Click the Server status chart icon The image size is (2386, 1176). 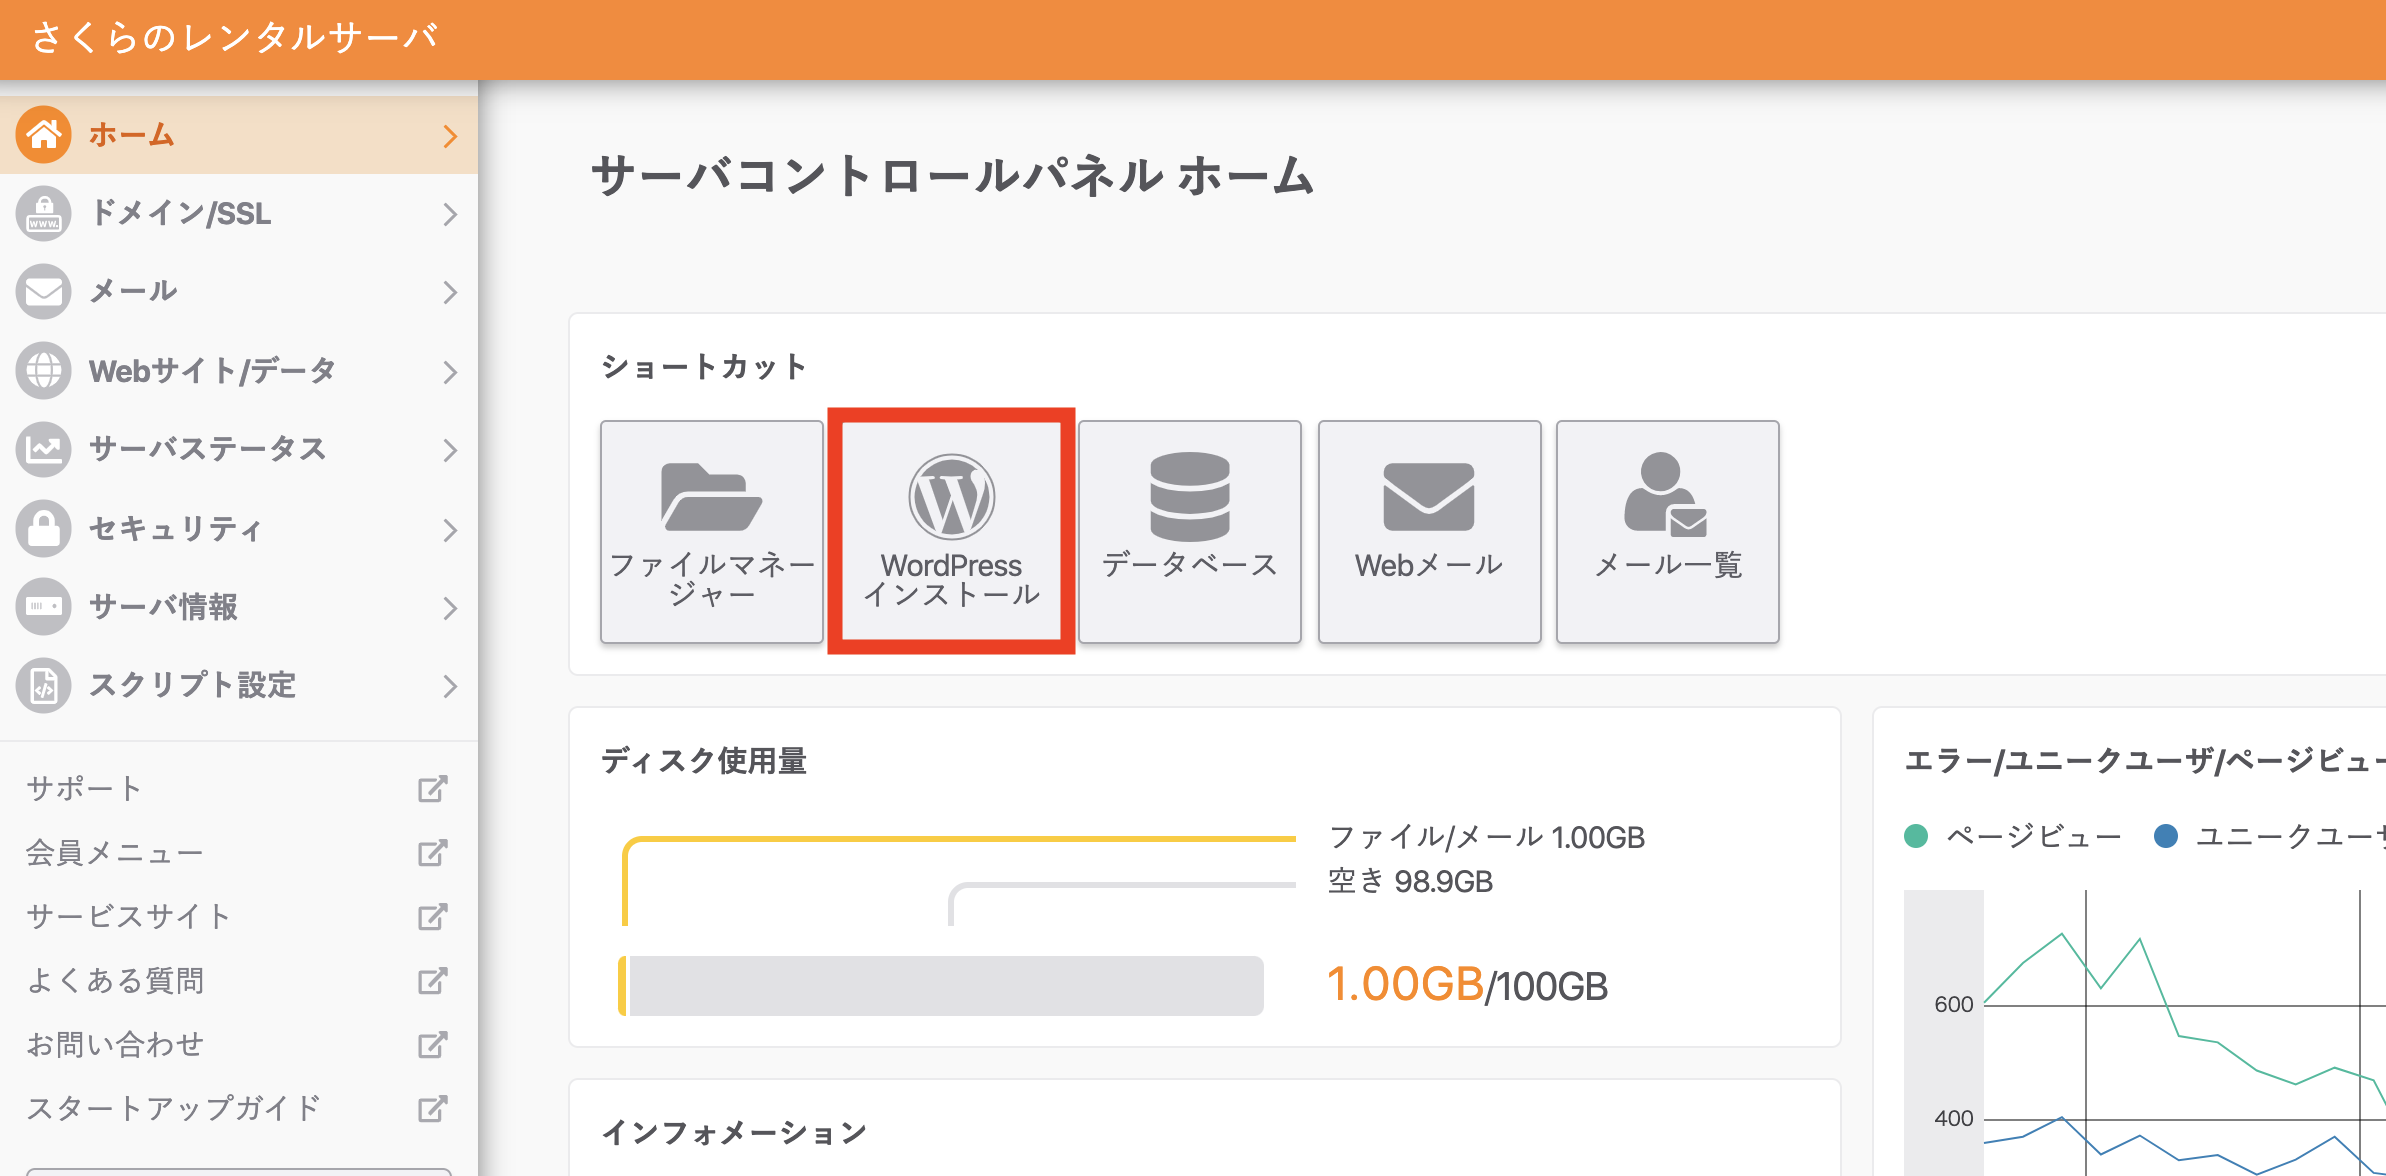click(44, 449)
